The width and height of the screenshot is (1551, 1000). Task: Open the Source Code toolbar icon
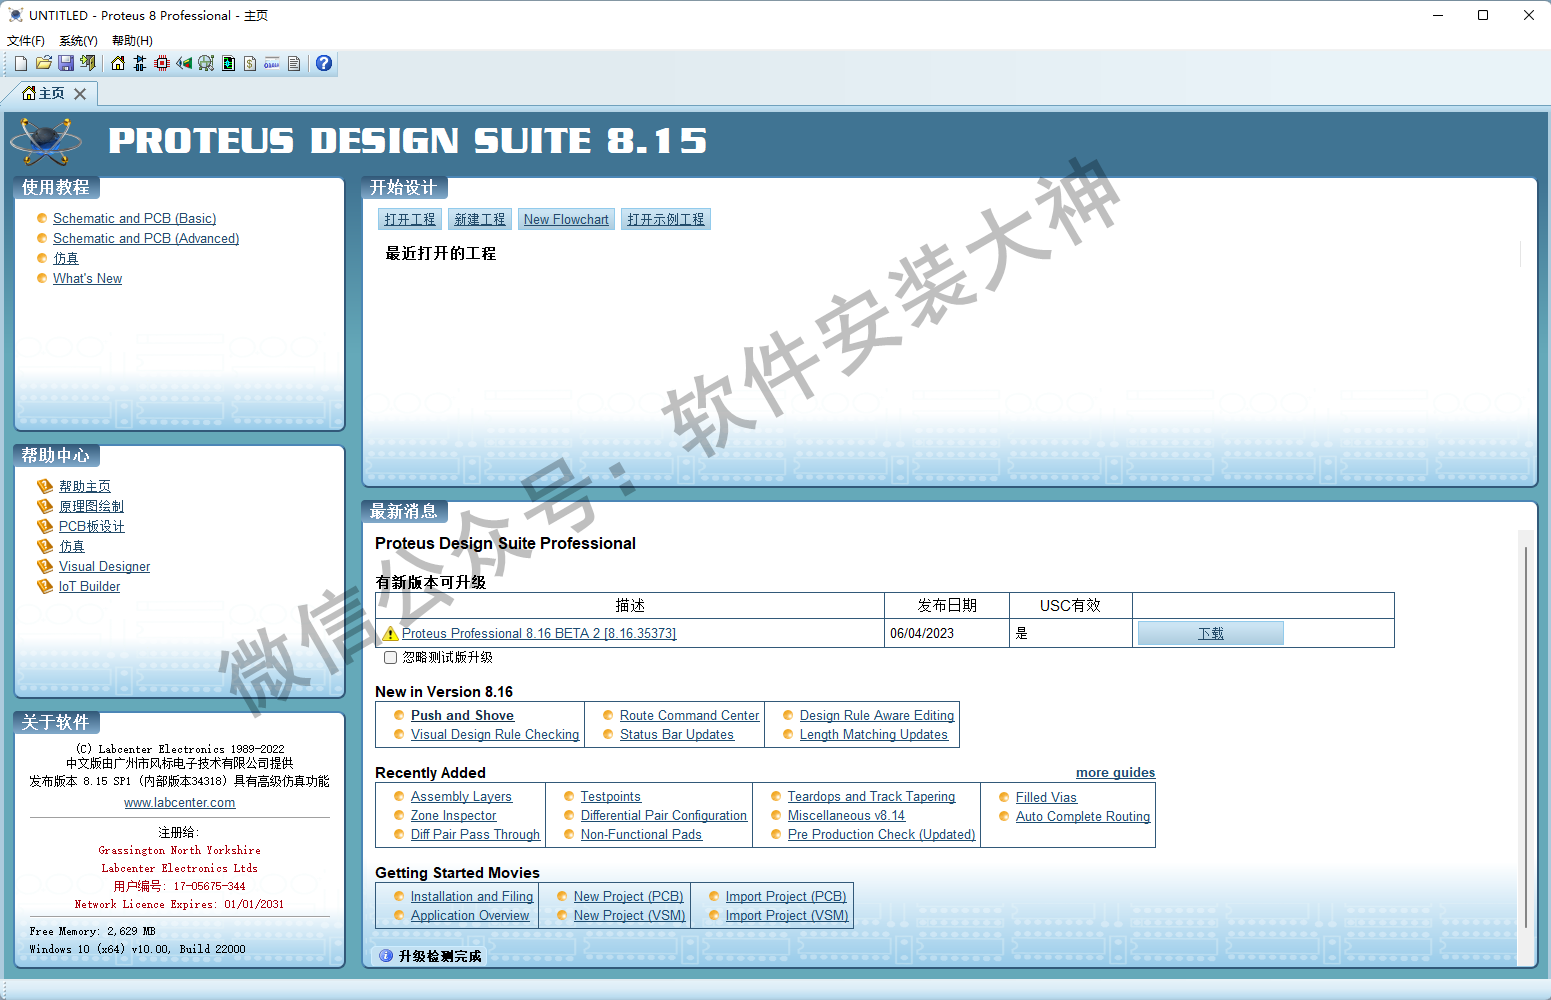(272, 63)
